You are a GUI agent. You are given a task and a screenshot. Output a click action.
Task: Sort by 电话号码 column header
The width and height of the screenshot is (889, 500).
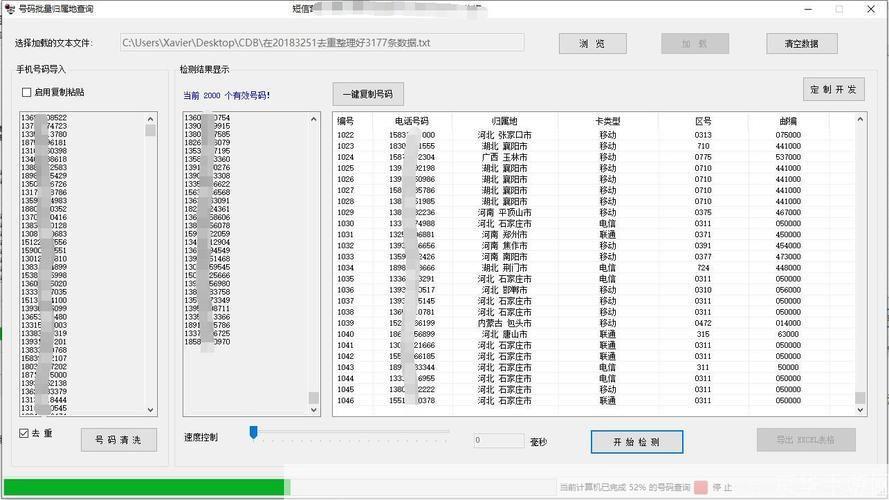click(412, 121)
